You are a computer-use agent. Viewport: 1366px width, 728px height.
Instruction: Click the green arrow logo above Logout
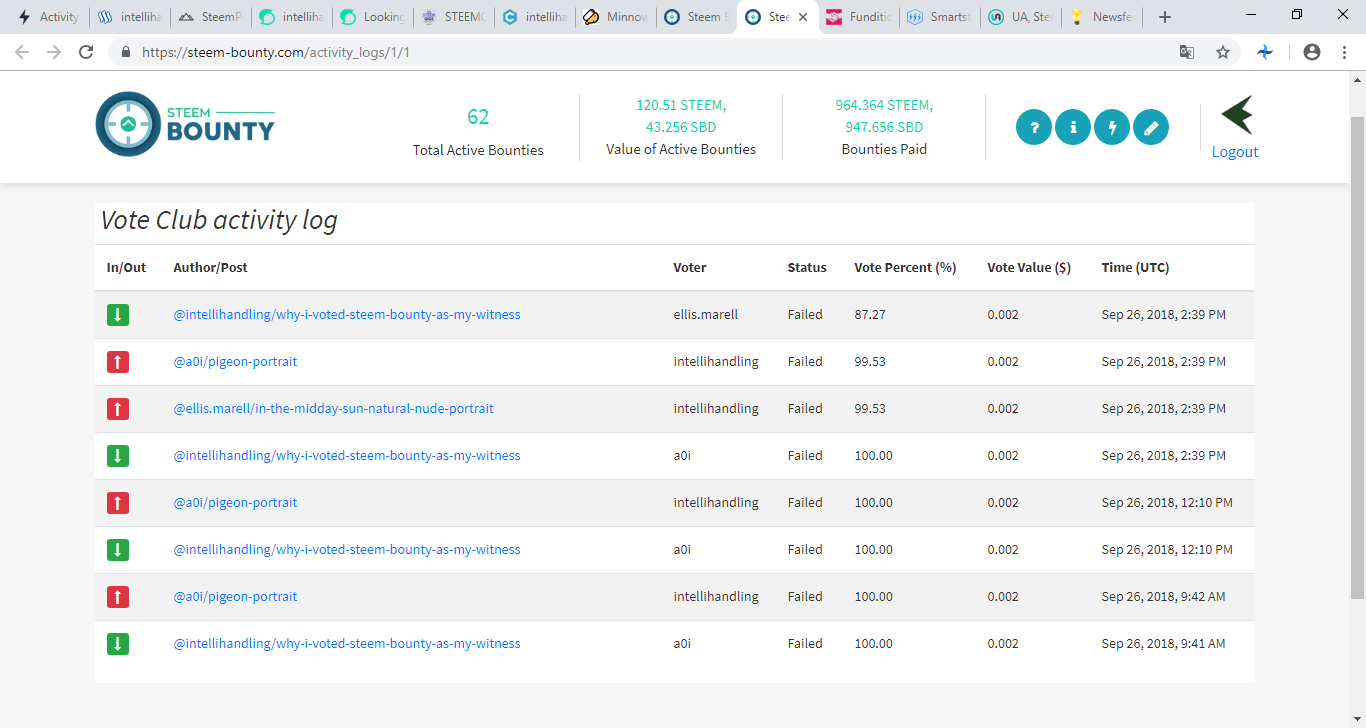pos(1236,115)
